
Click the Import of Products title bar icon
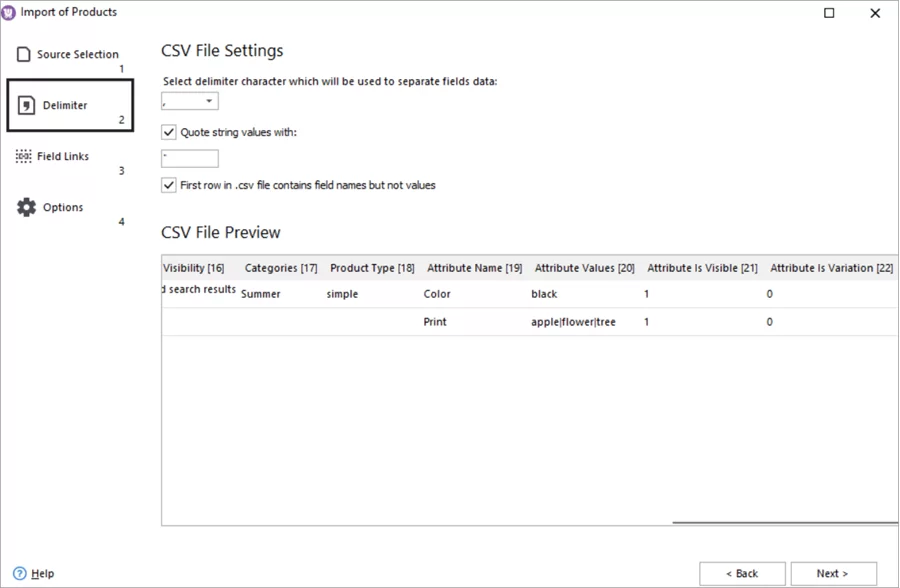[10, 12]
